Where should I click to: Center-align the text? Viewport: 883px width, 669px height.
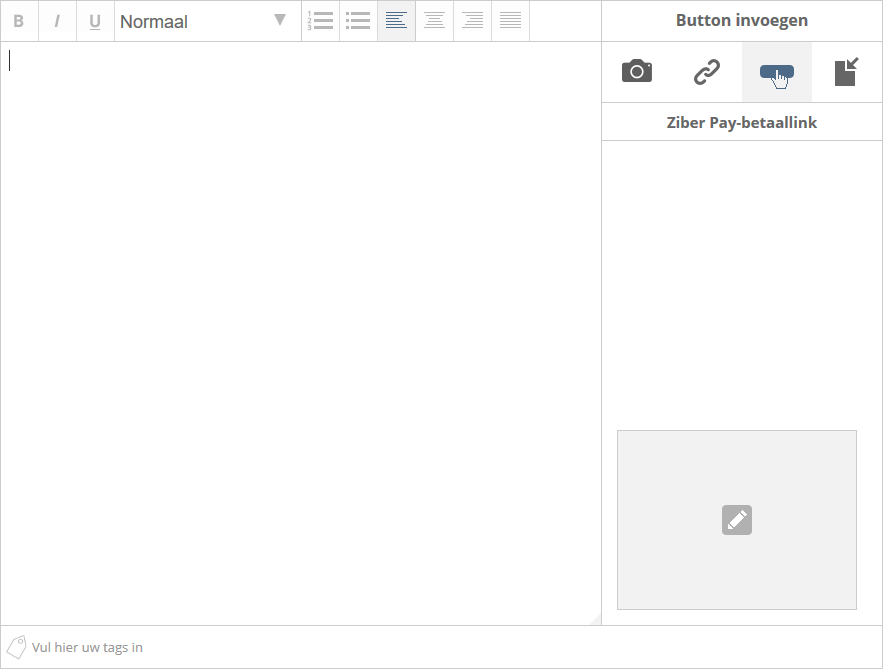(x=434, y=21)
